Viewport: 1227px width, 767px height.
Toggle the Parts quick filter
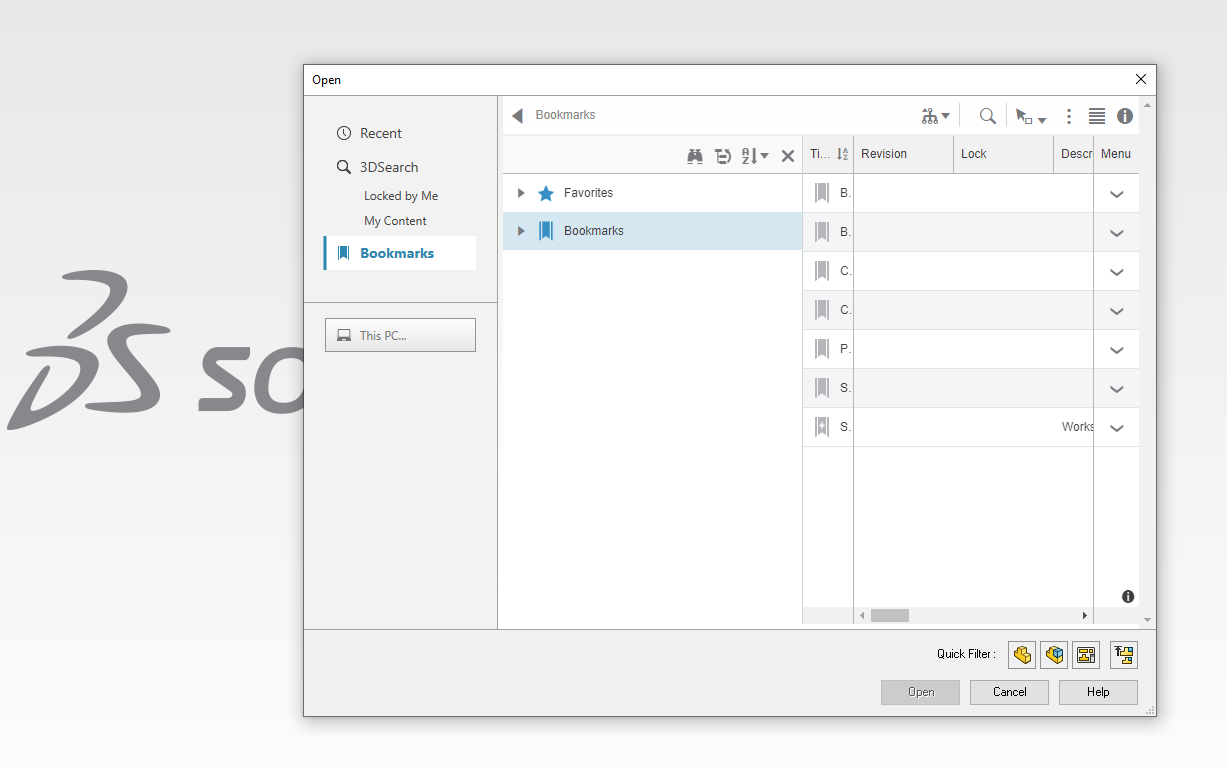pyautogui.click(x=1022, y=655)
